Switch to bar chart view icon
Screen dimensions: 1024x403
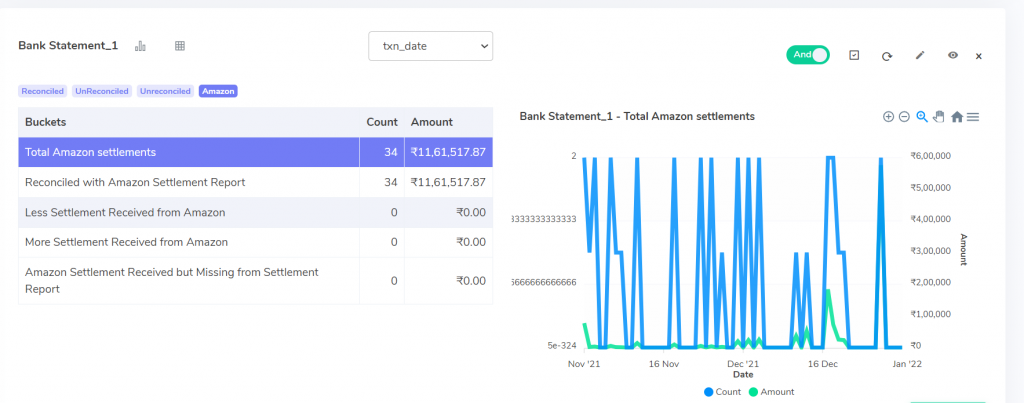point(140,46)
